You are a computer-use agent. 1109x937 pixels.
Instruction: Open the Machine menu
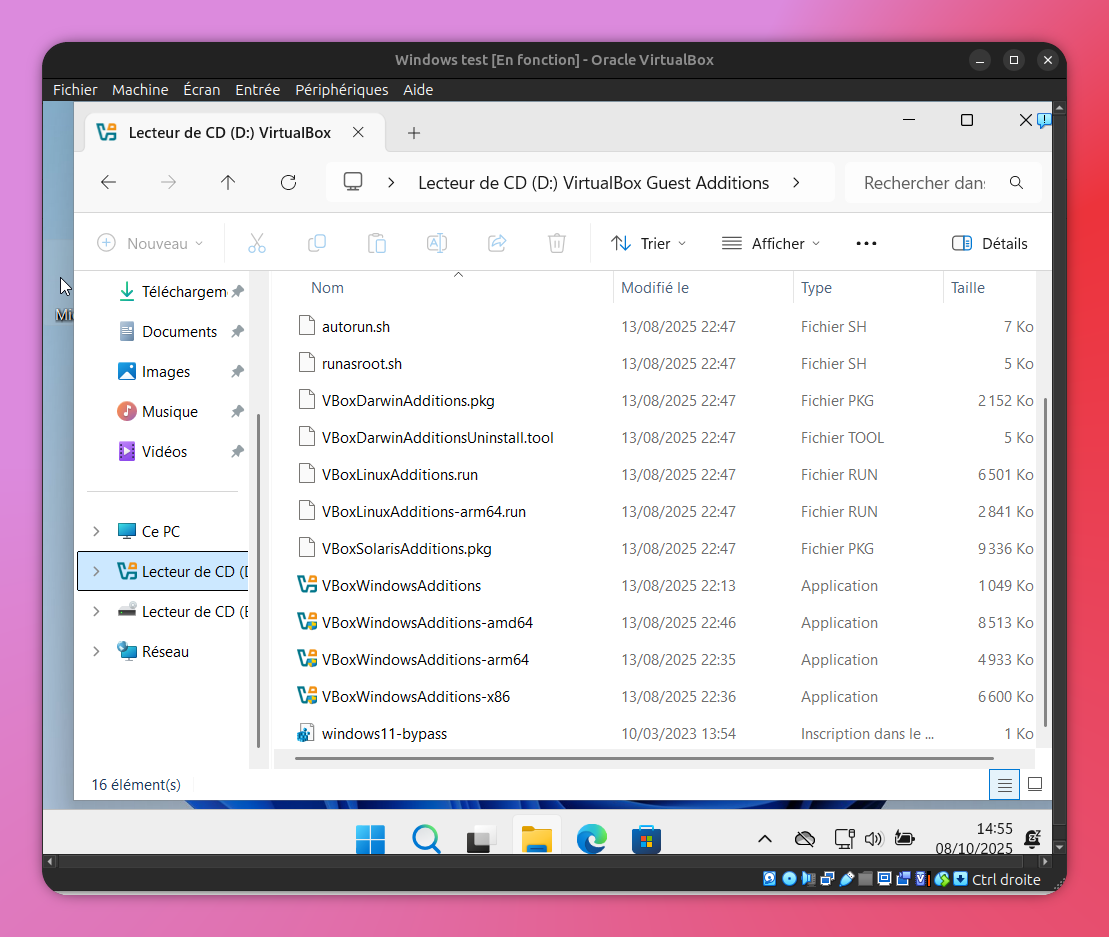pyautogui.click(x=140, y=89)
